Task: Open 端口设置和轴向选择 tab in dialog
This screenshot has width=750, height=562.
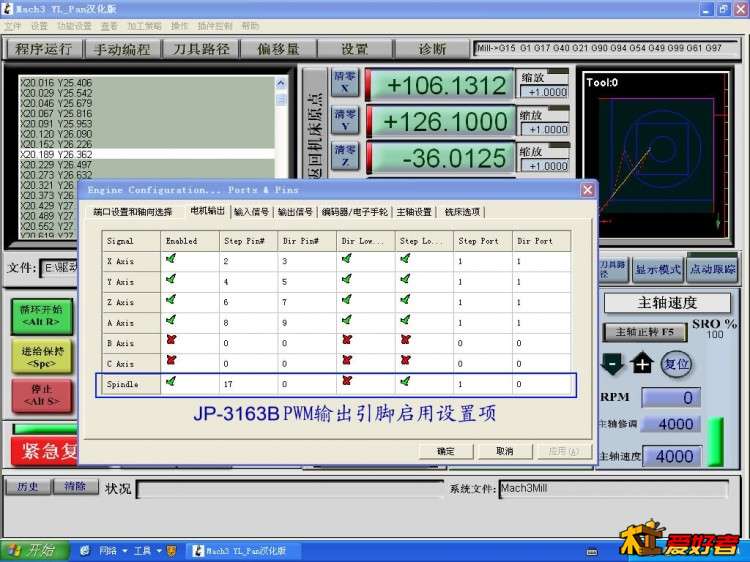Action: [x=132, y=212]
